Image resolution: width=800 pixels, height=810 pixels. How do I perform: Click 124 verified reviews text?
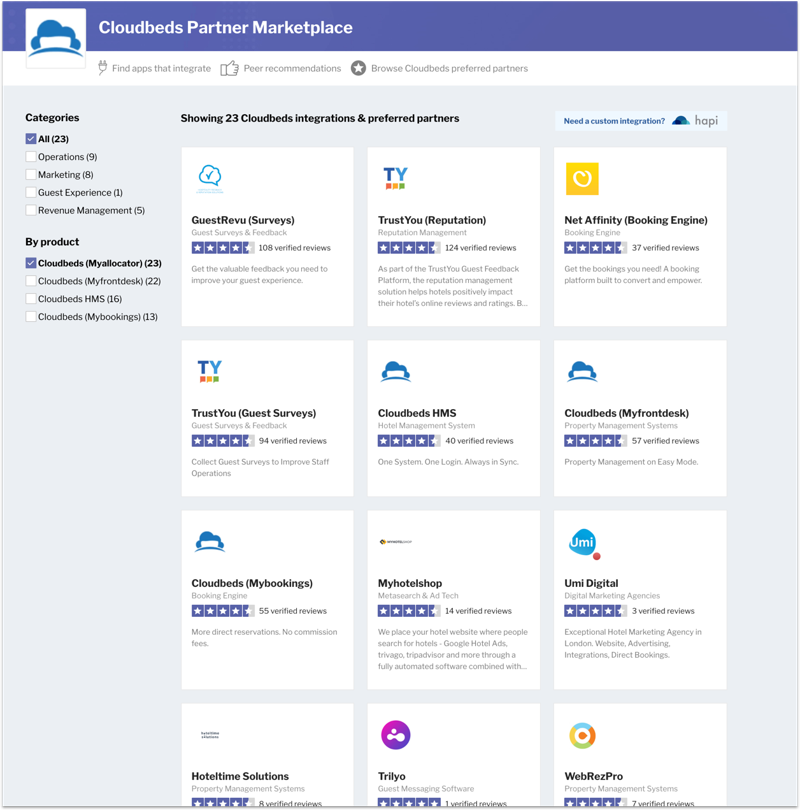click(x=481, y=248)
